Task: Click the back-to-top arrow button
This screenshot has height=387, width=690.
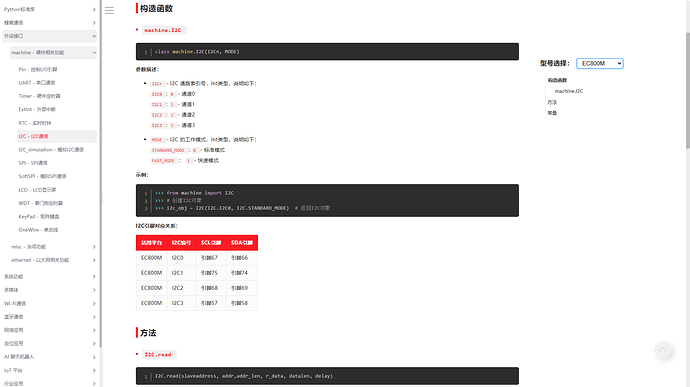Action: [663, 350]
